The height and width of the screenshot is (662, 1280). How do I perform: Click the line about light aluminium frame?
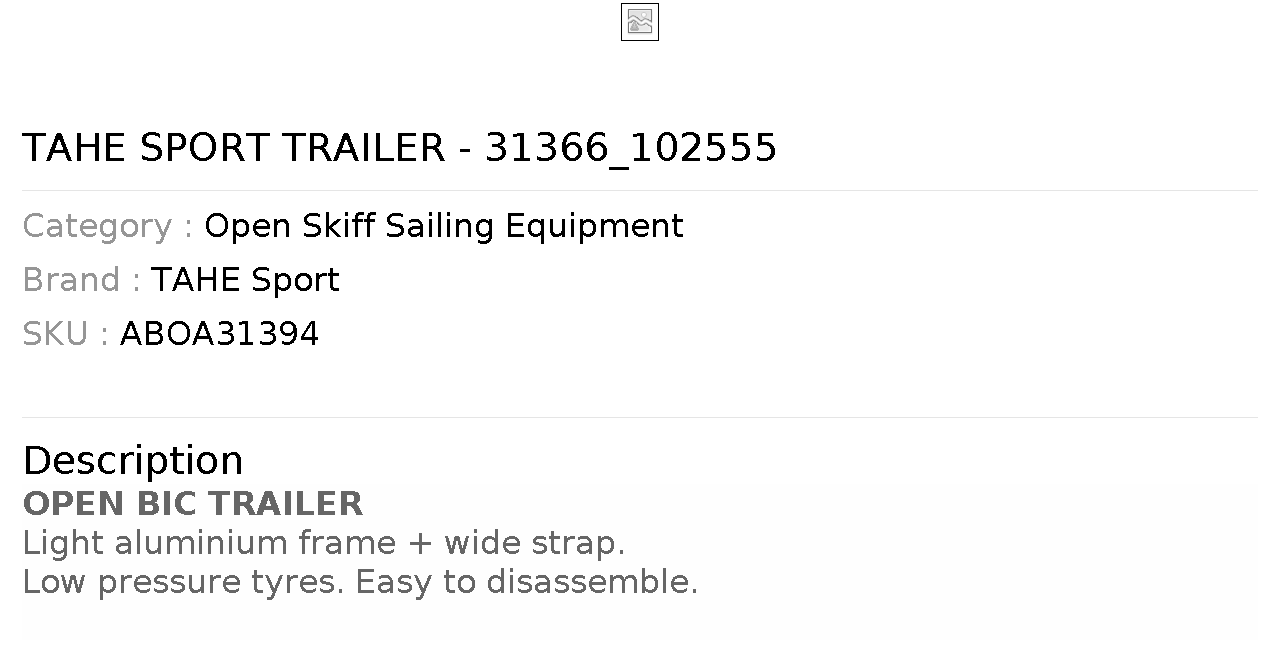[324, 543]
